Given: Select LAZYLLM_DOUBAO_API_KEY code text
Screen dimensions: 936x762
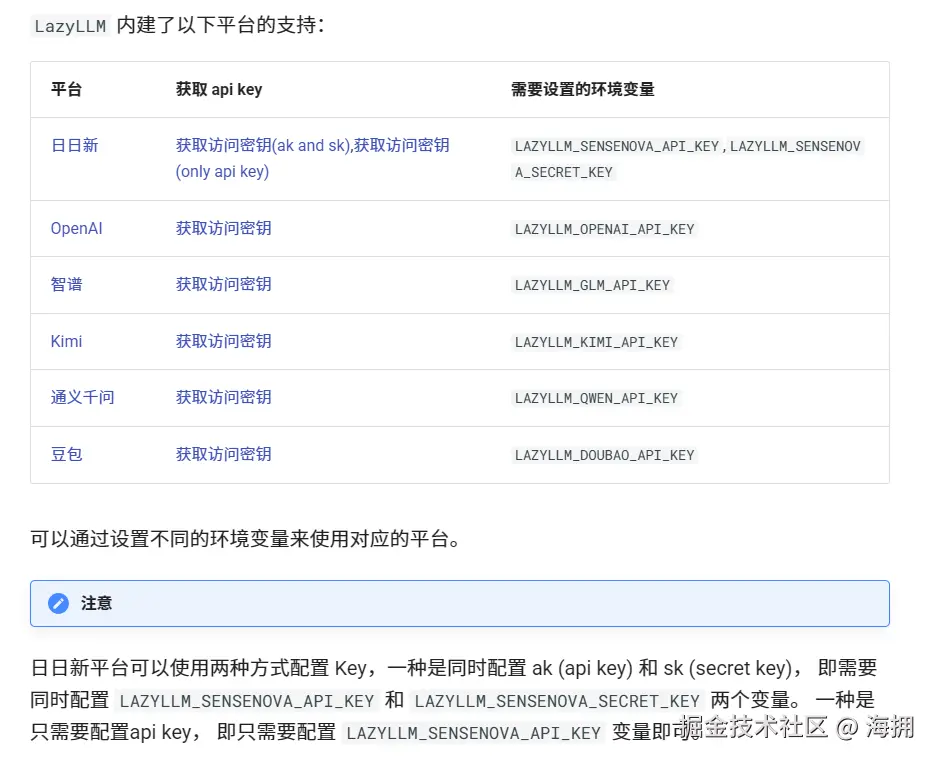Looking at the screenshot, I should [x=605, y=455].
